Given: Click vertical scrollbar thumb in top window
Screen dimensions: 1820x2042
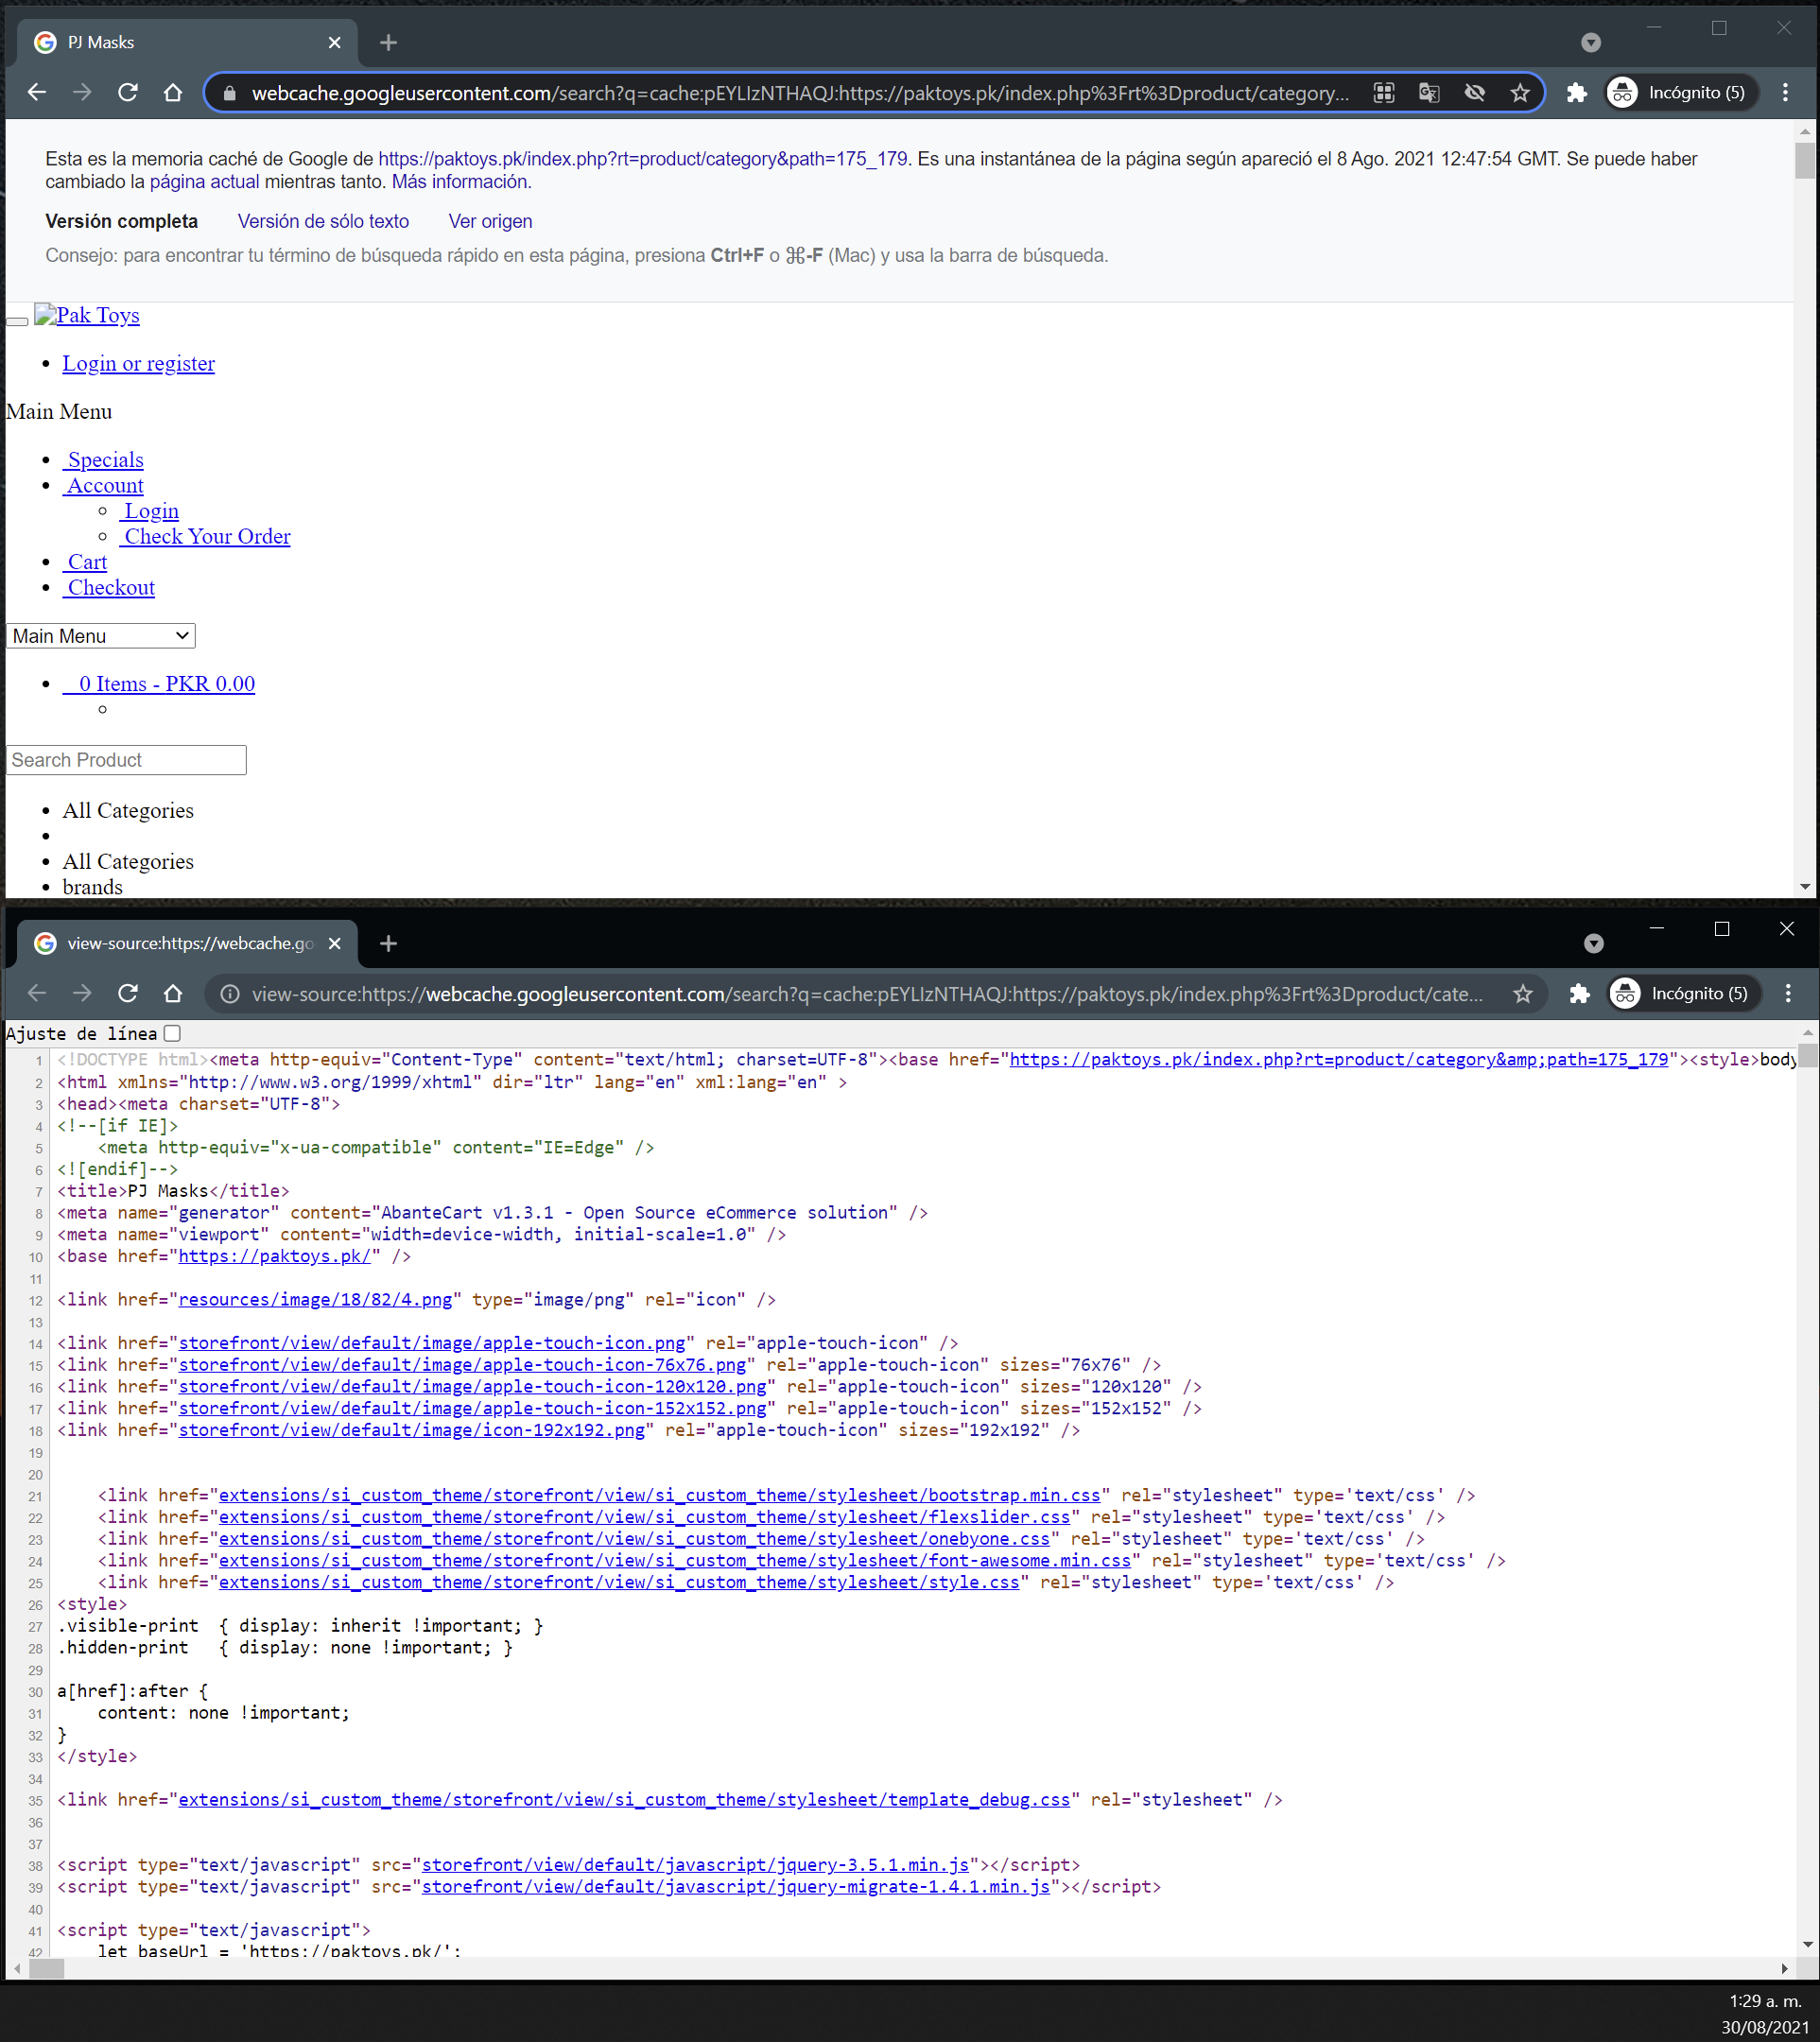Looking at the screenshot, I should pos(1805,161).
